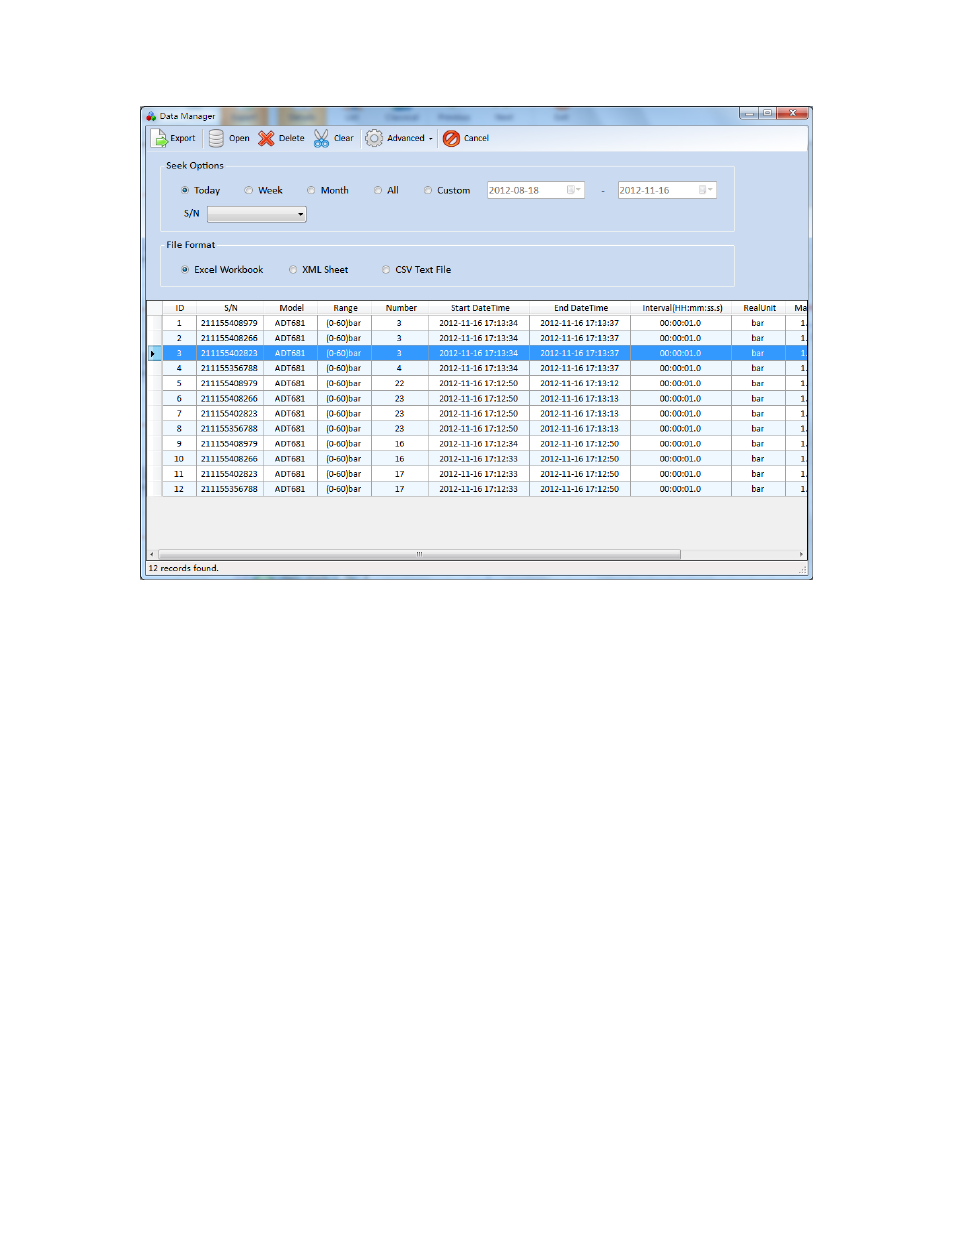Select the Week seek option
The height and width of the screenshot is (1235, 954).
tap(249, 190)
